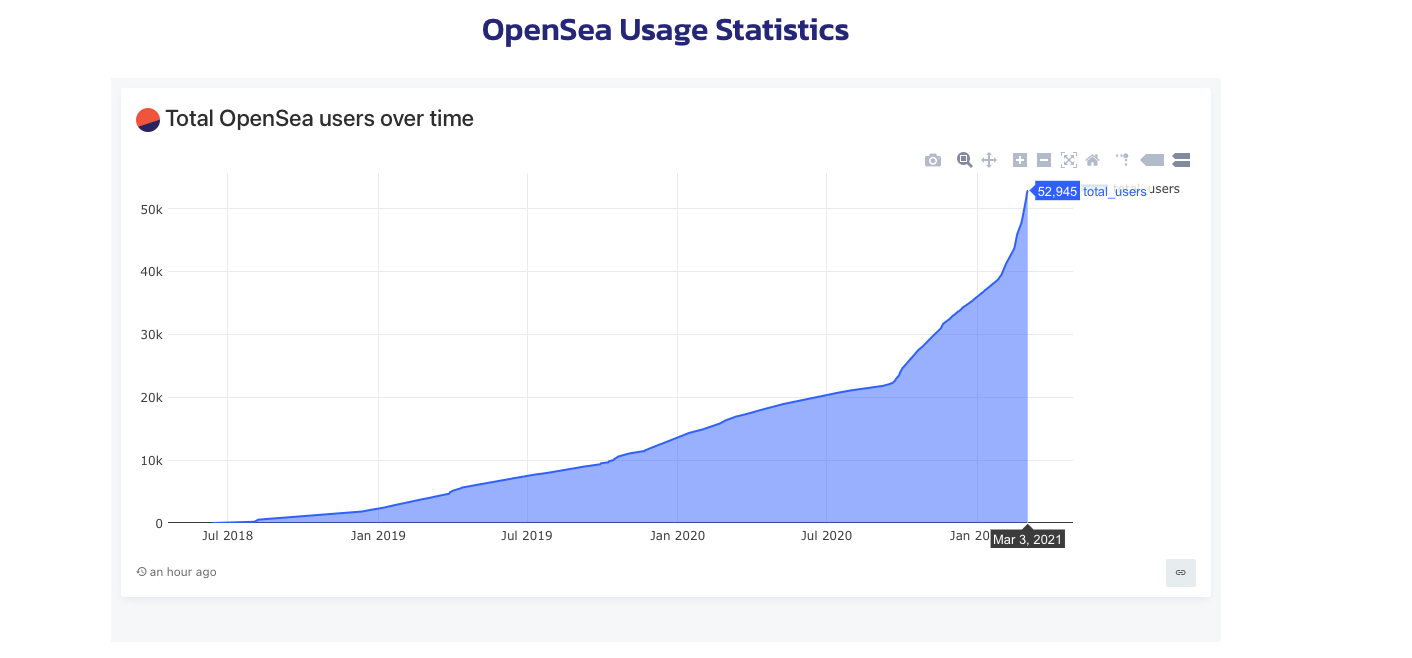Click the 'Jan 2020' x-axis label

(677, 536)
